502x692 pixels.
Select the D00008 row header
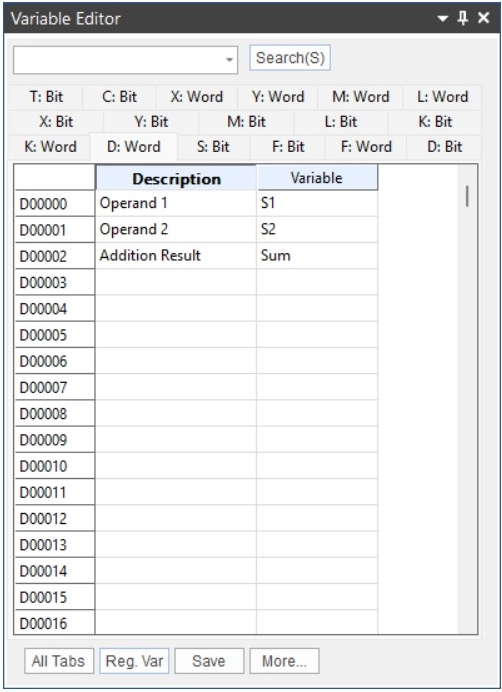[x=55, y=414]
